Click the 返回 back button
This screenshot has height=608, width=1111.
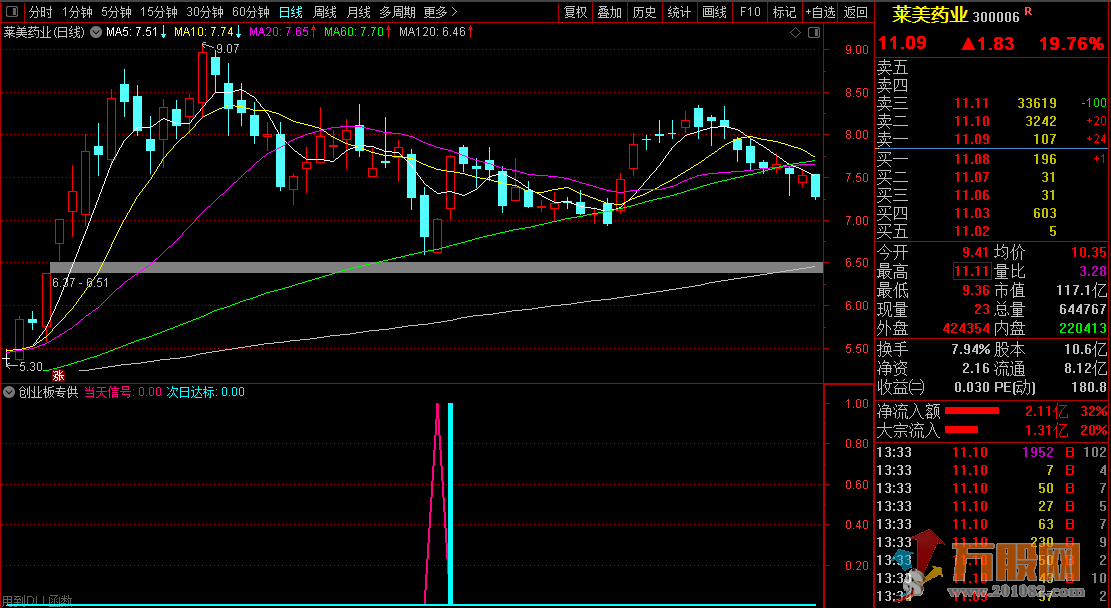pos(856,12)
